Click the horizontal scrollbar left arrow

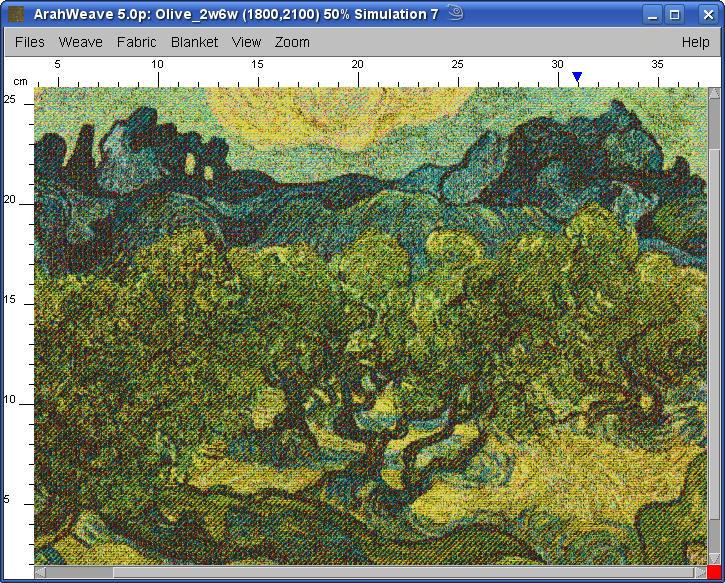[40, 573]
